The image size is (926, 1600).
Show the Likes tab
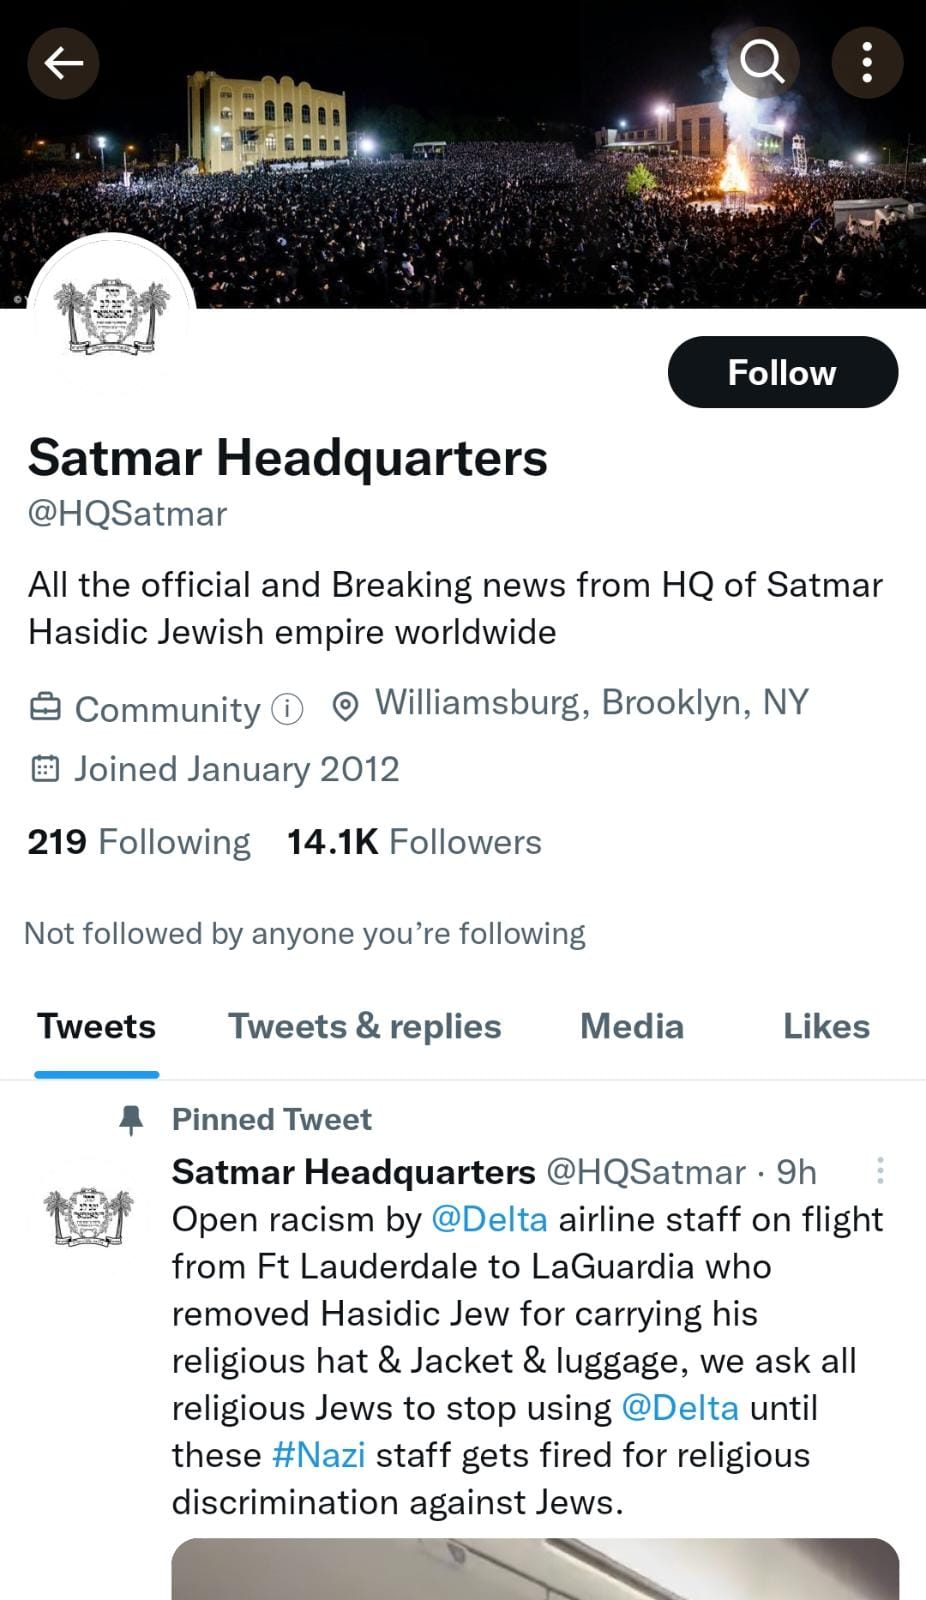(826, 1026)
